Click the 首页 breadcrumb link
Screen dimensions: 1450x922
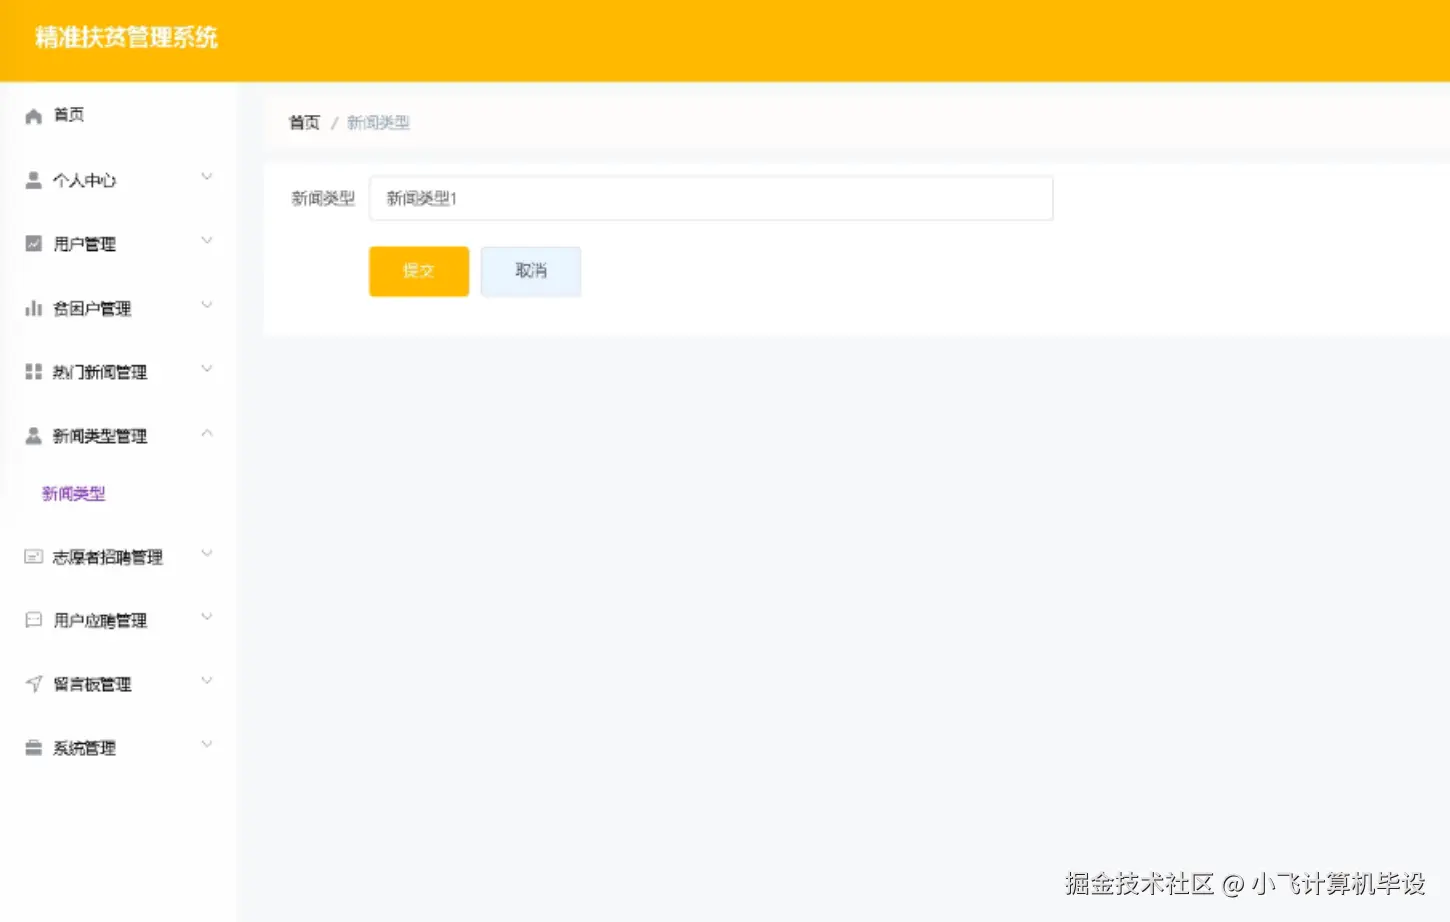point(304,123)
